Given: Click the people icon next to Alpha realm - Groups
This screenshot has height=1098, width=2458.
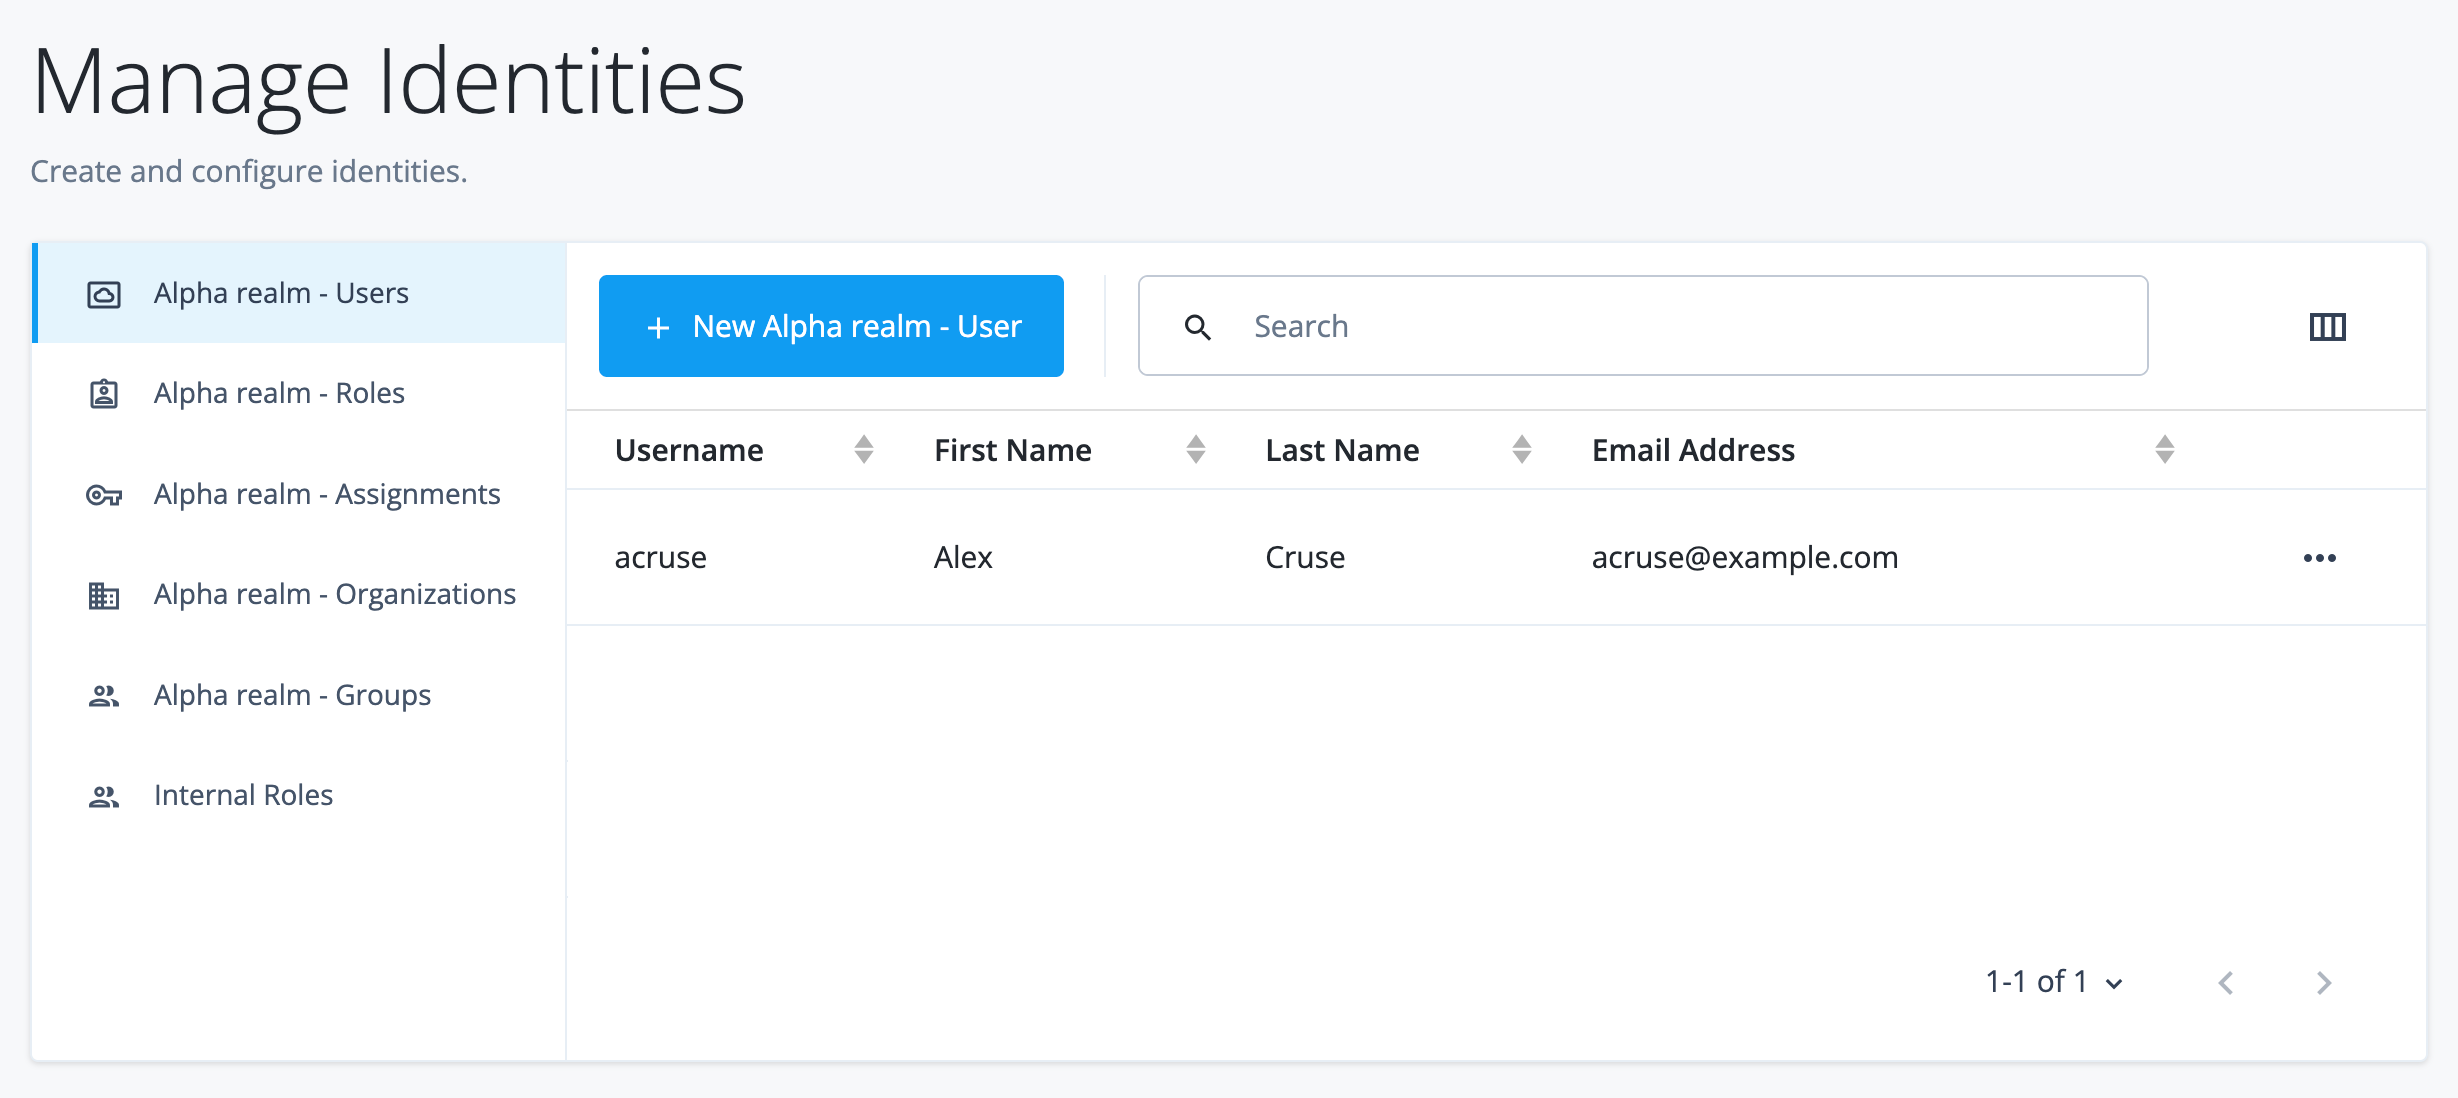Looking at the screenshot, I should (104, 696).
